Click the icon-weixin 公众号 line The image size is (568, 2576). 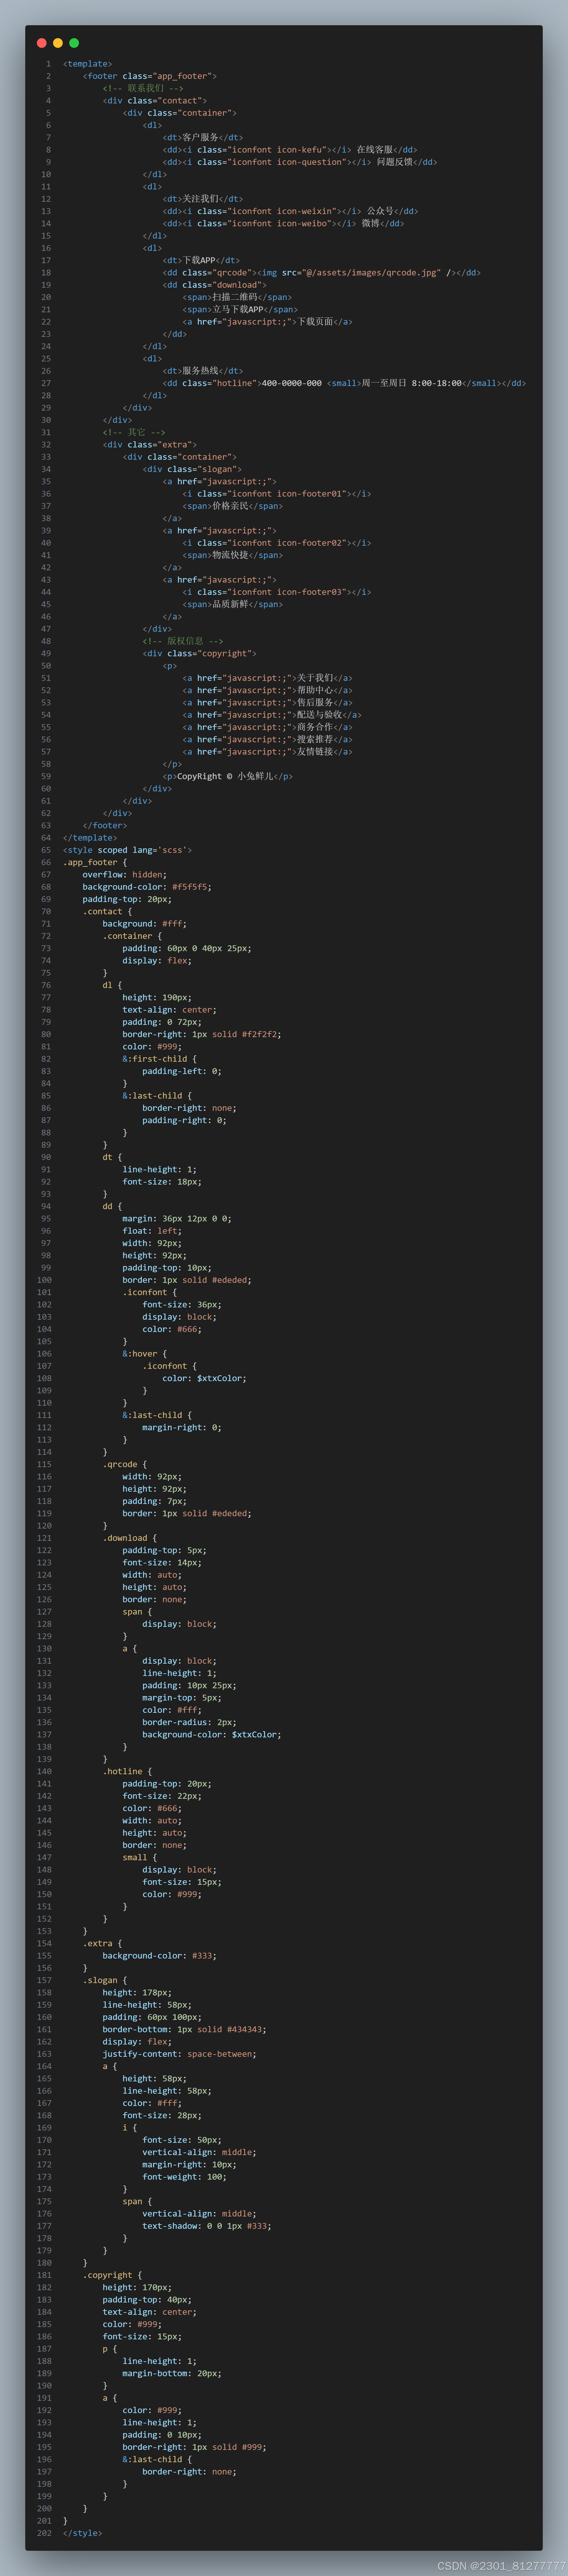coord(291,211)
